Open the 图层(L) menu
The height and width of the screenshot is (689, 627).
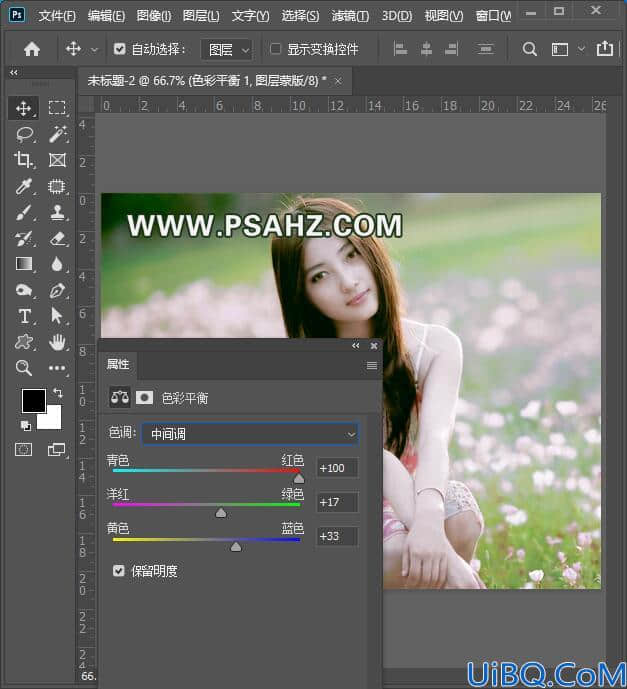click(201, 16)
